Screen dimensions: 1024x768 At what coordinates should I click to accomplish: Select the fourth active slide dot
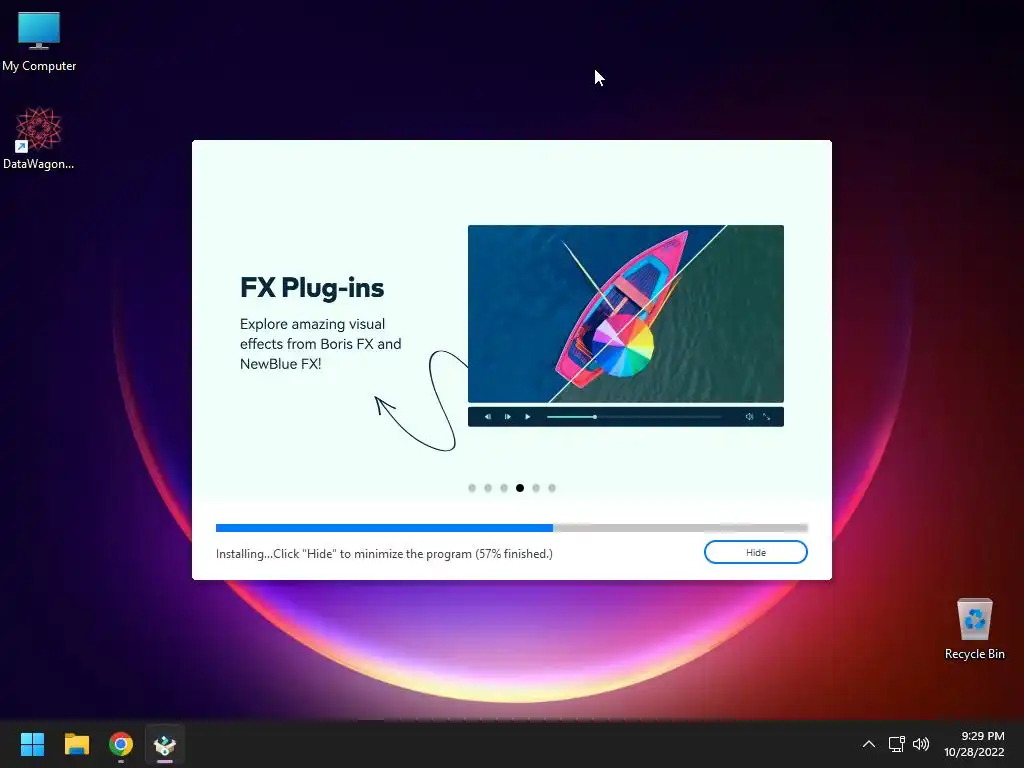[520, 488]
